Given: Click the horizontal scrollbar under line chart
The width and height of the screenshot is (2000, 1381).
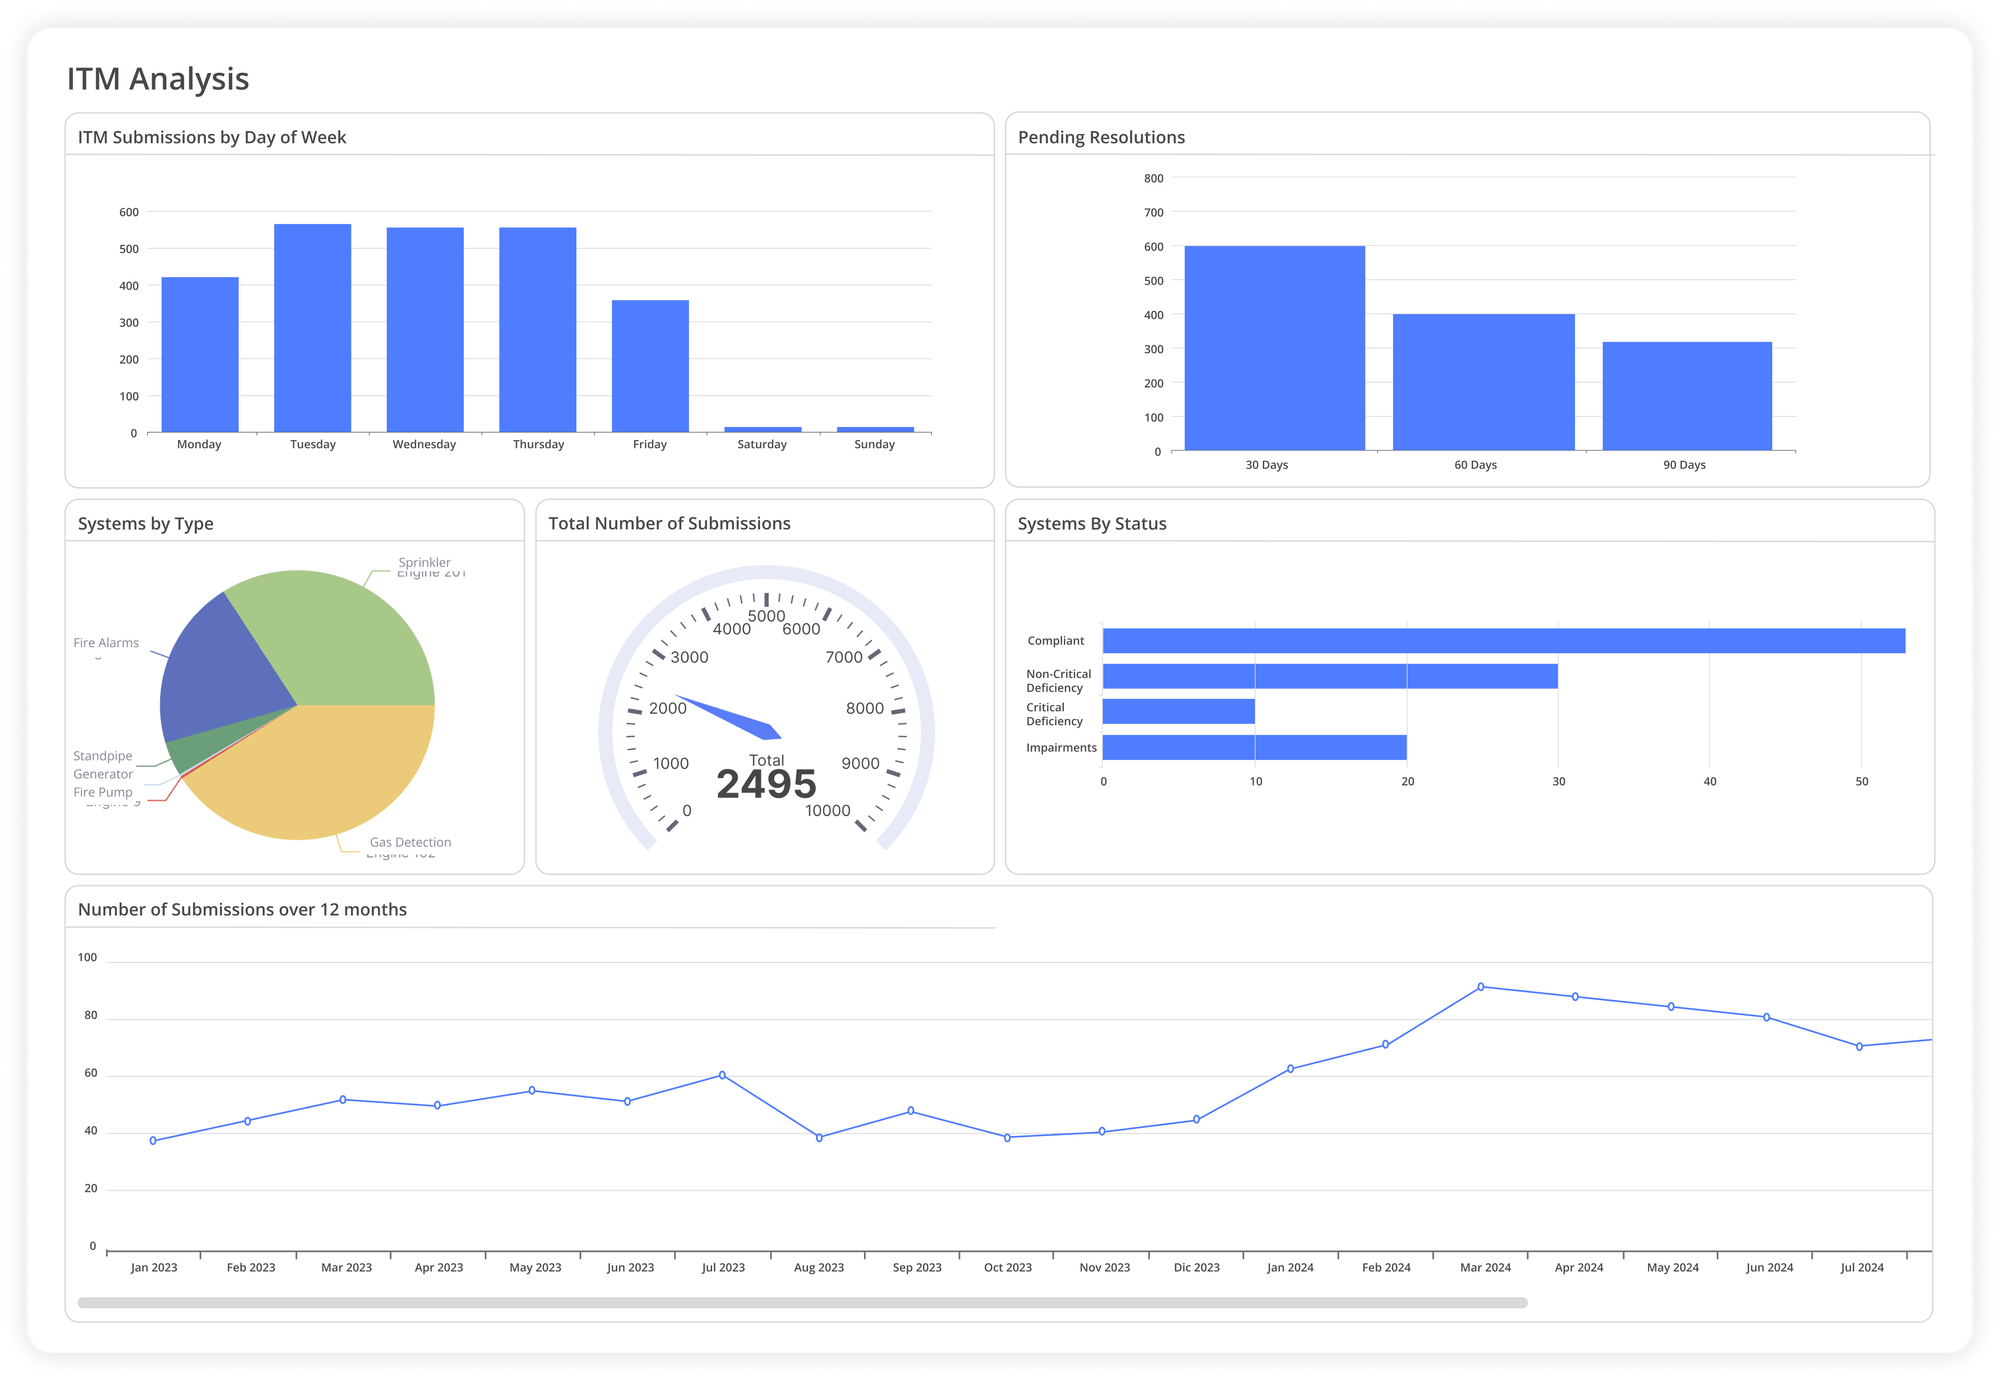Looking at the screenshot, I should [802, 1303].
